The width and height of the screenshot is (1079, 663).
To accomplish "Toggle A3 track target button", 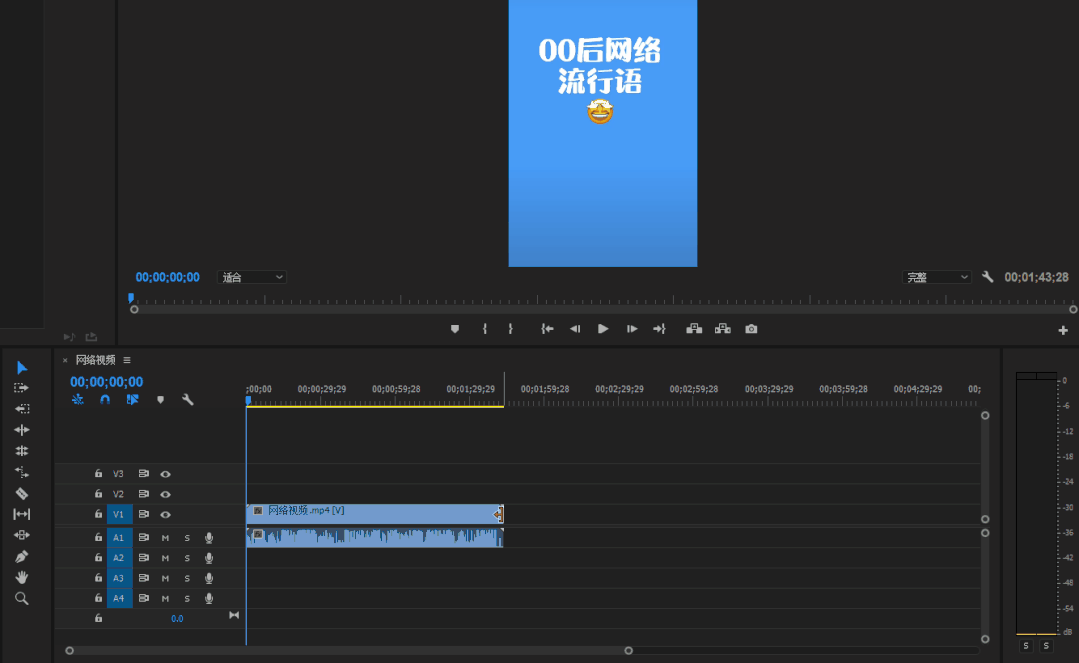I will click(118, 578).
